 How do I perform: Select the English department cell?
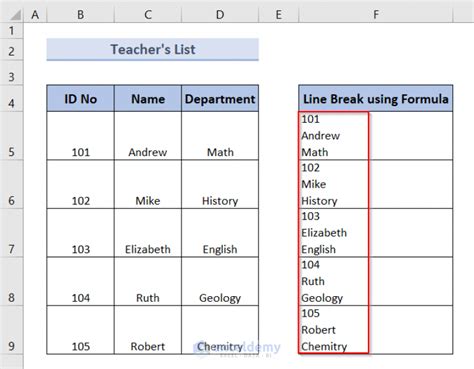click(220, 233)
